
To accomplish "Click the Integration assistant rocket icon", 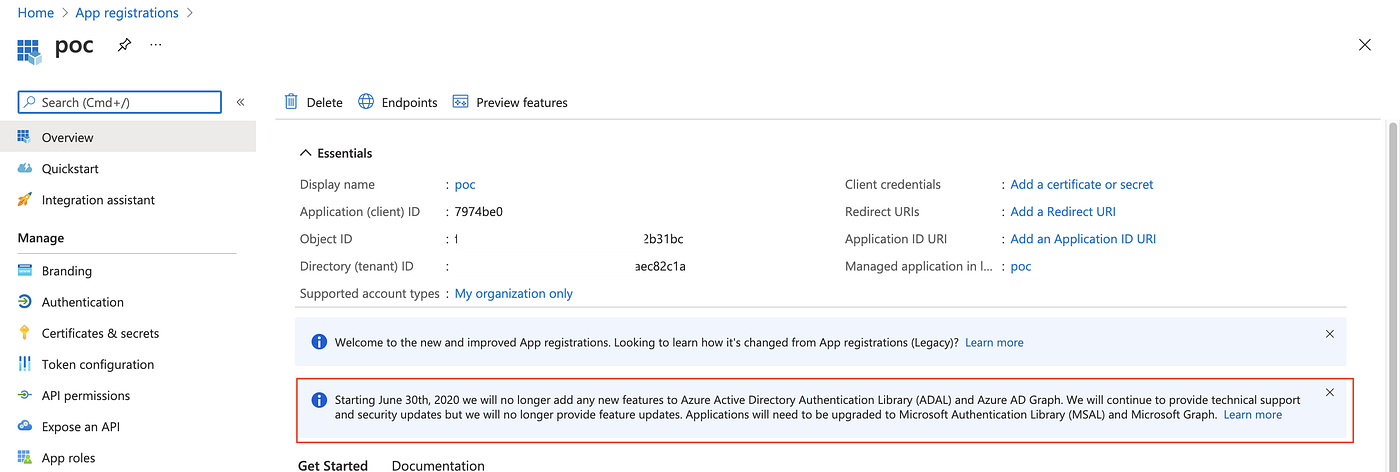I will coord(24,199).
